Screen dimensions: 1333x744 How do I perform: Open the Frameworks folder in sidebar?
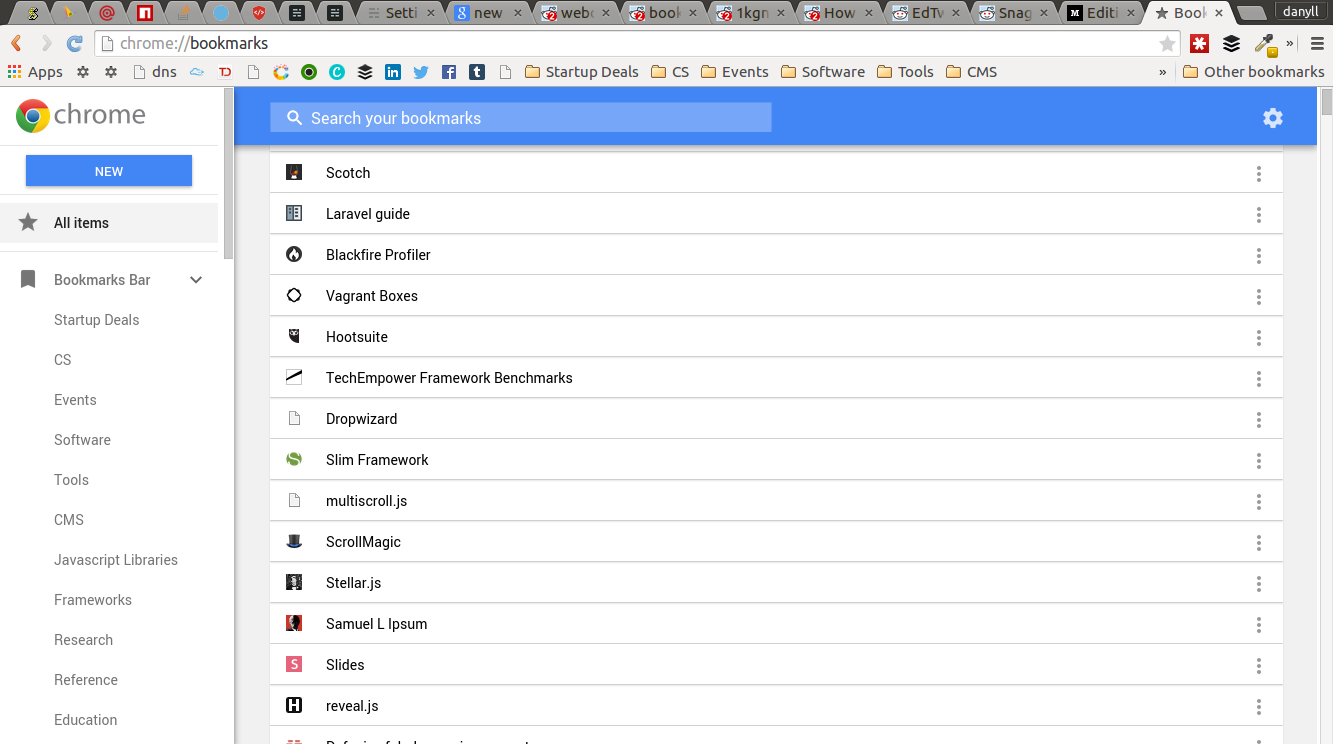93,600
